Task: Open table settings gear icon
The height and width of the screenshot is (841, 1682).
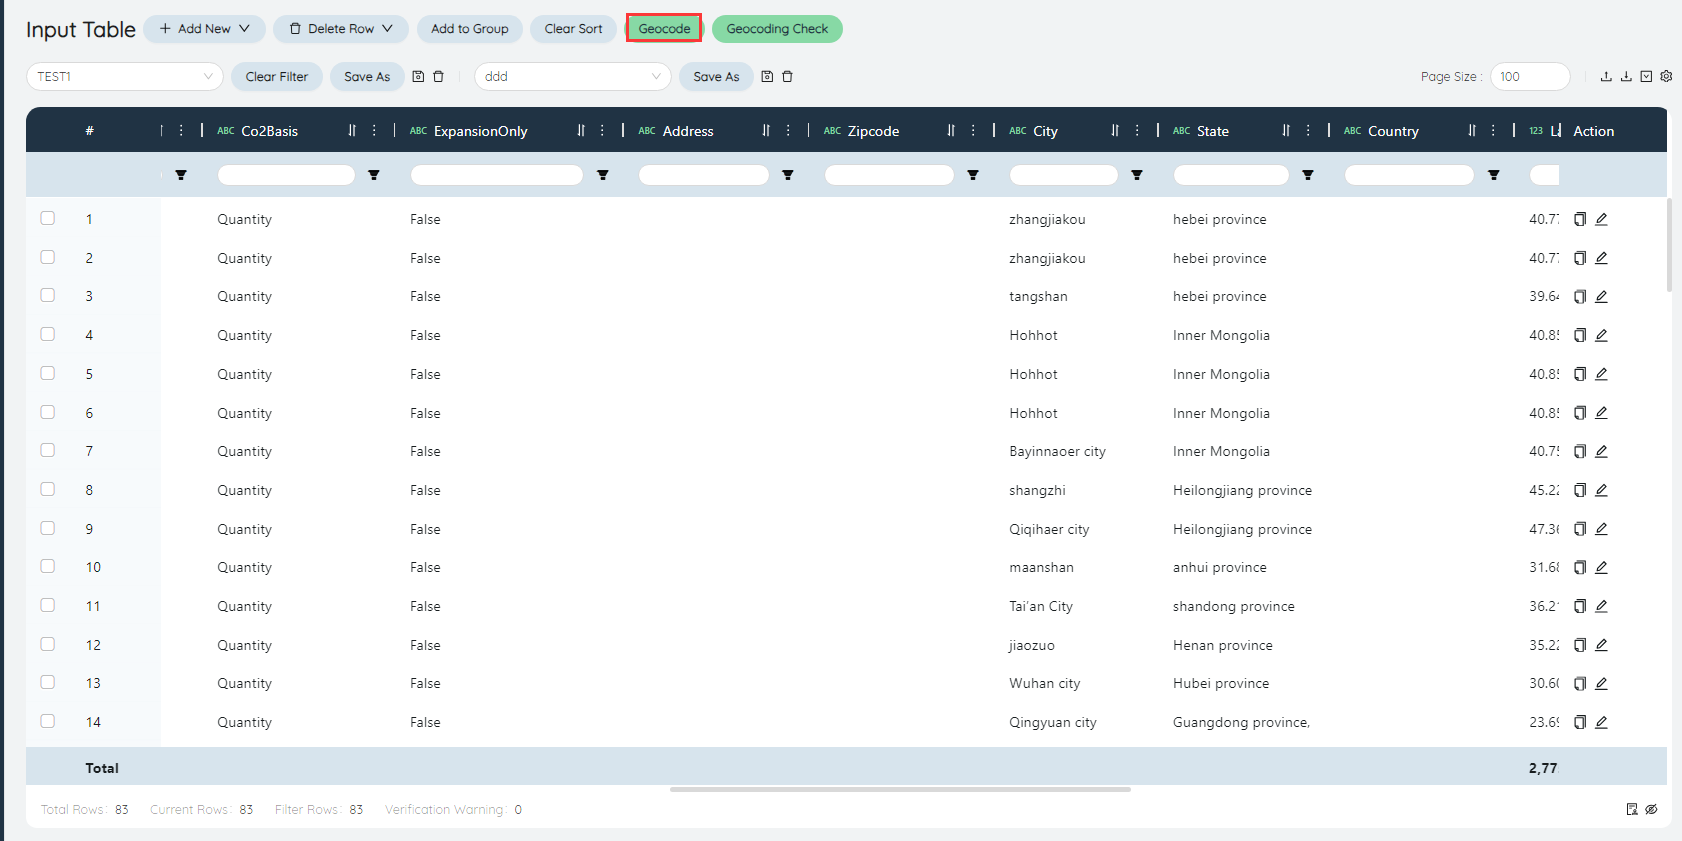Action: (1666, 76)
